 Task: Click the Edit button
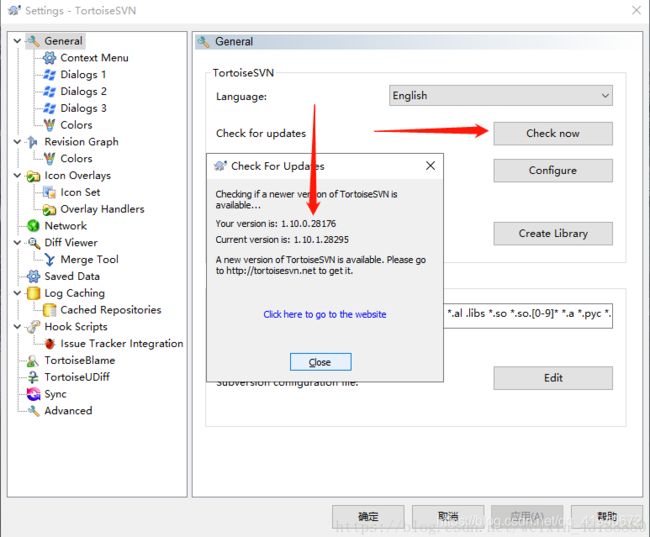click(553, 378)
